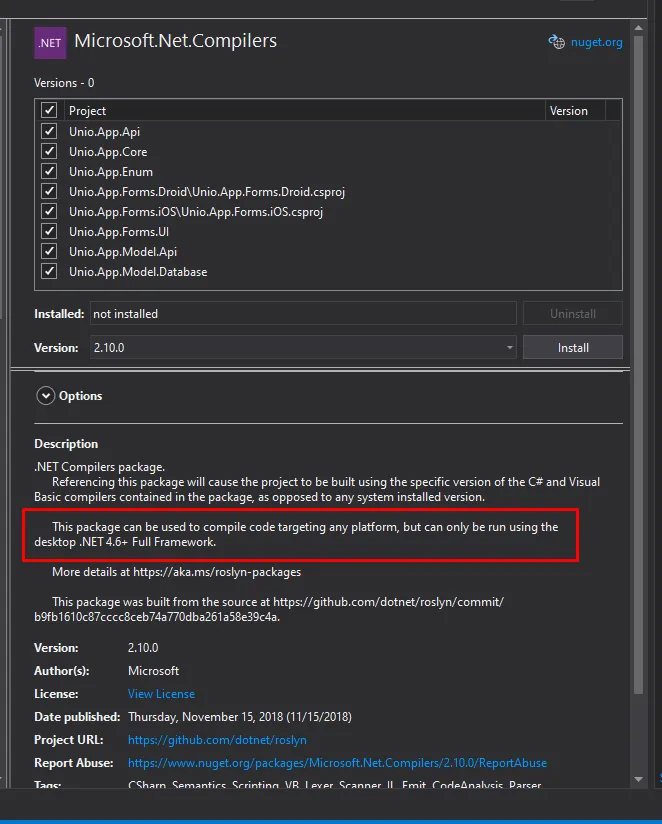Uncheck the Unio.App.Enum project checkbox

pos(49,171)
